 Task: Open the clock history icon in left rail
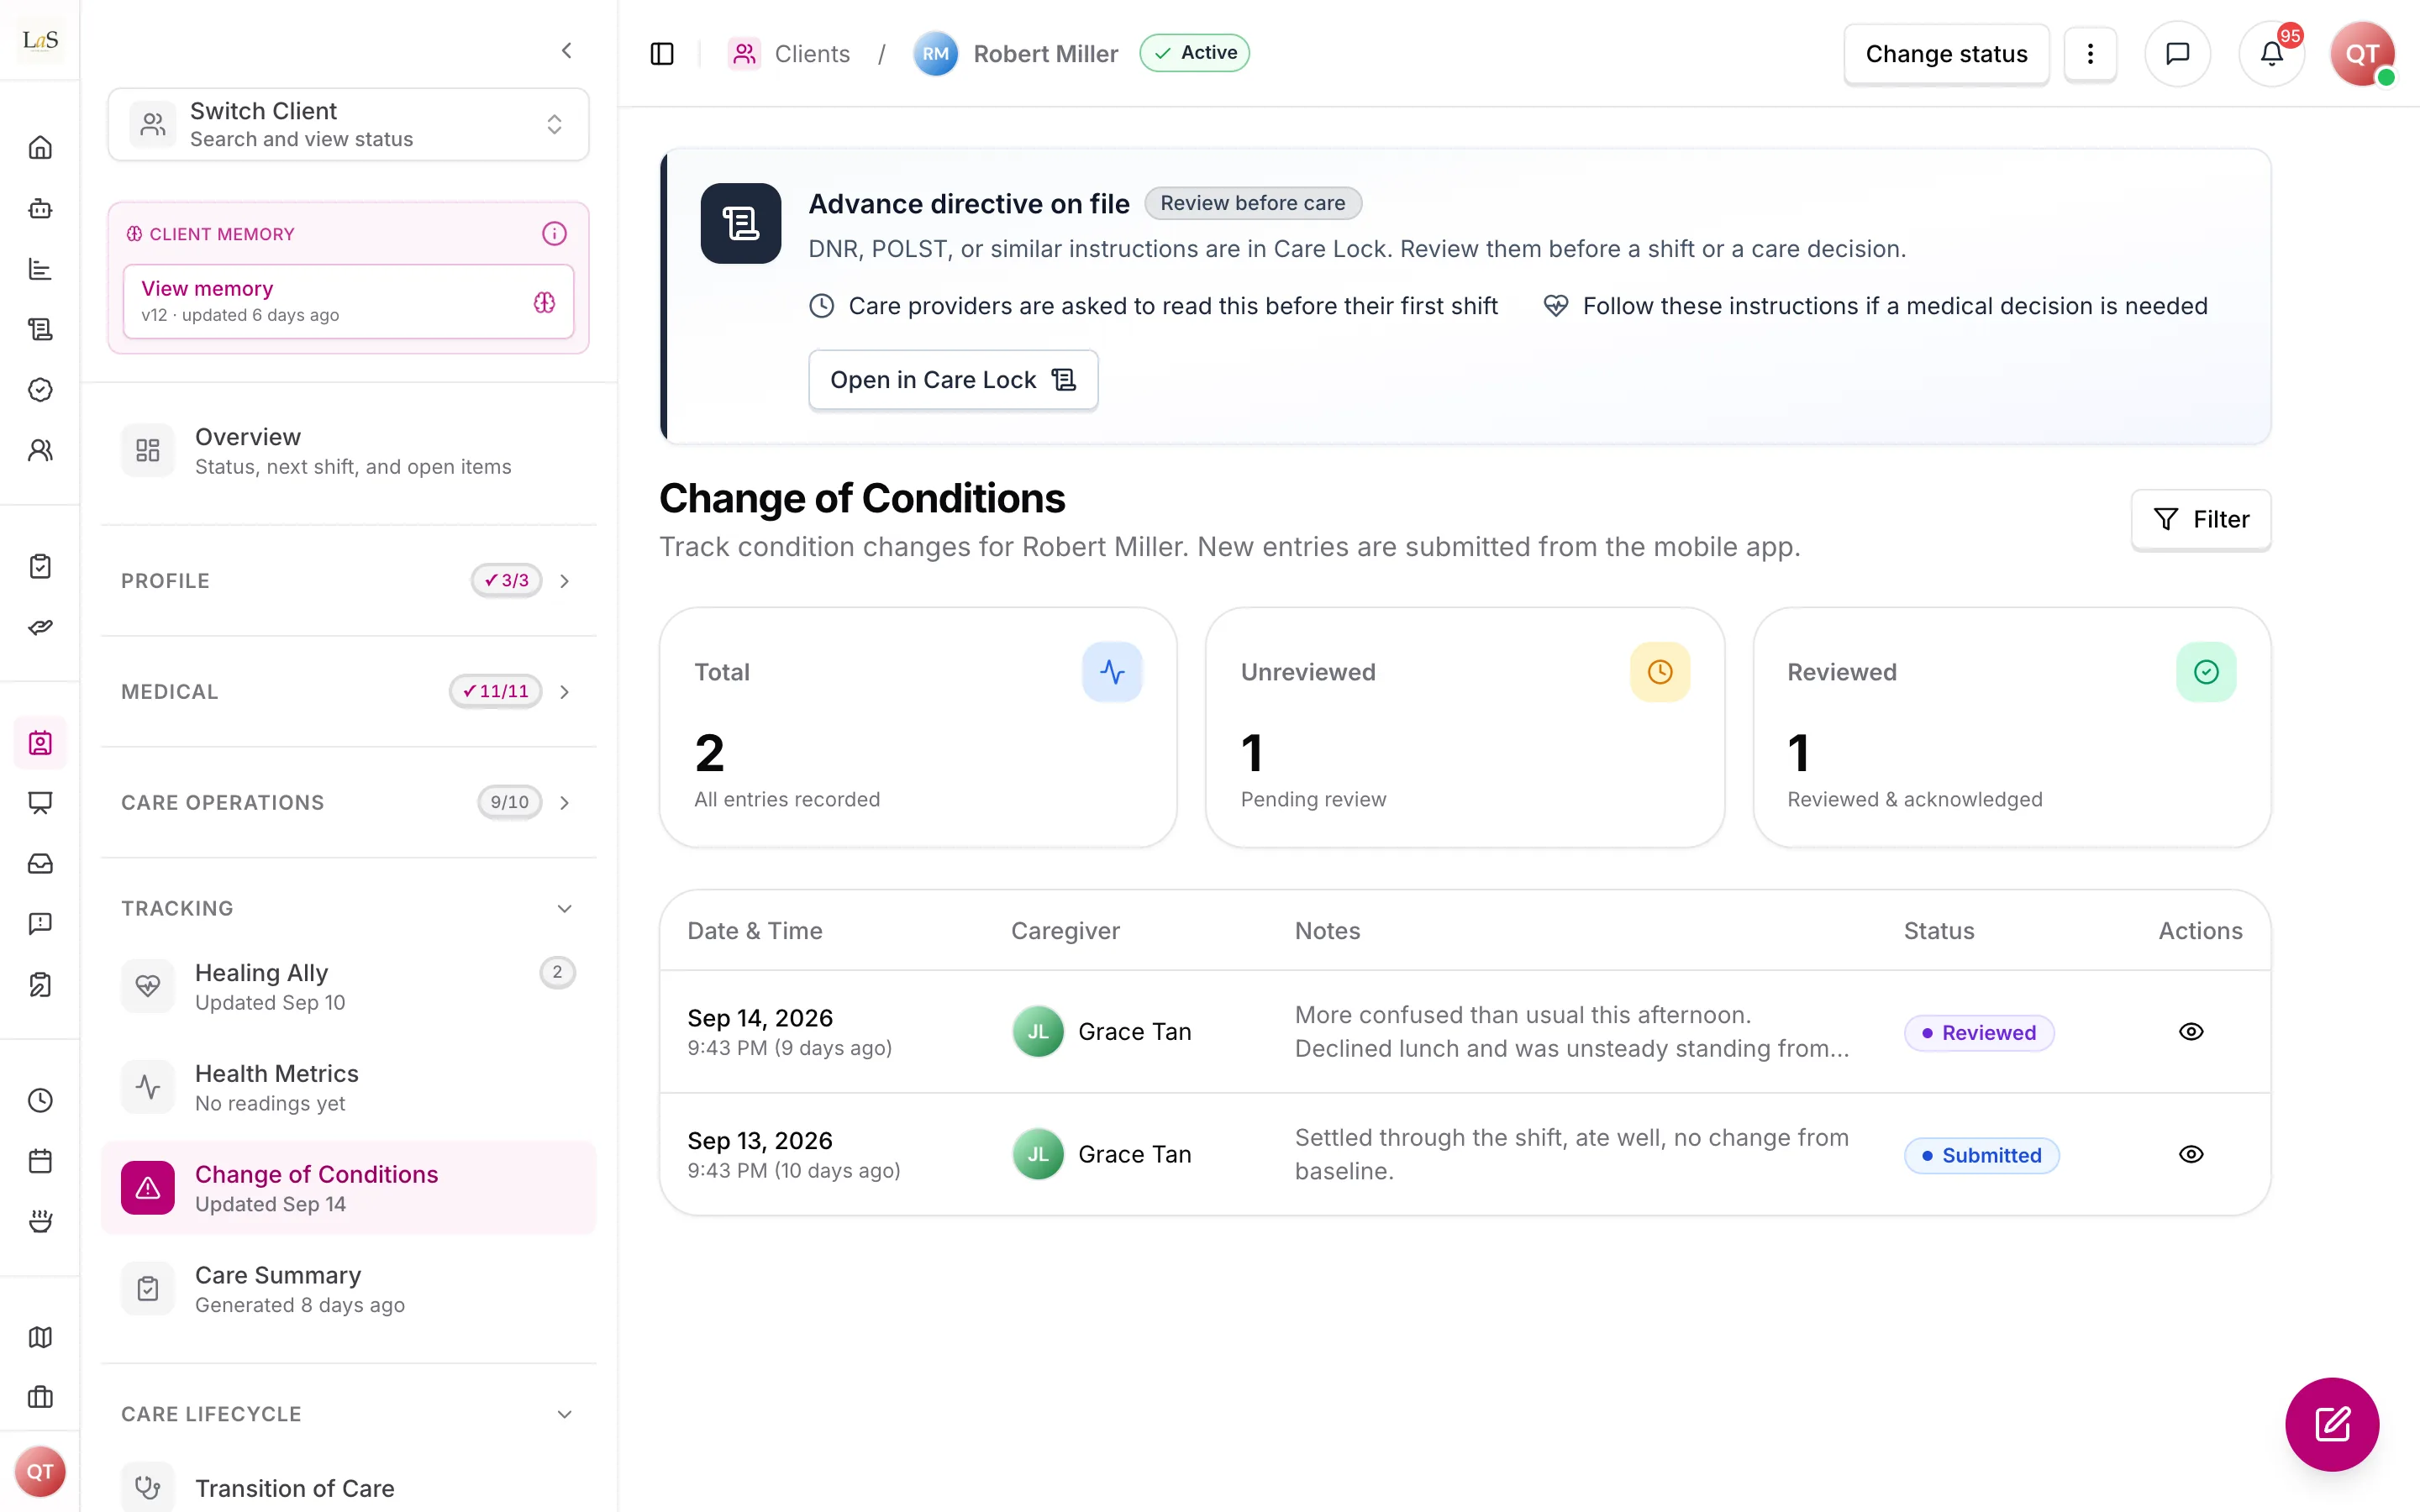pos(40,1100)
